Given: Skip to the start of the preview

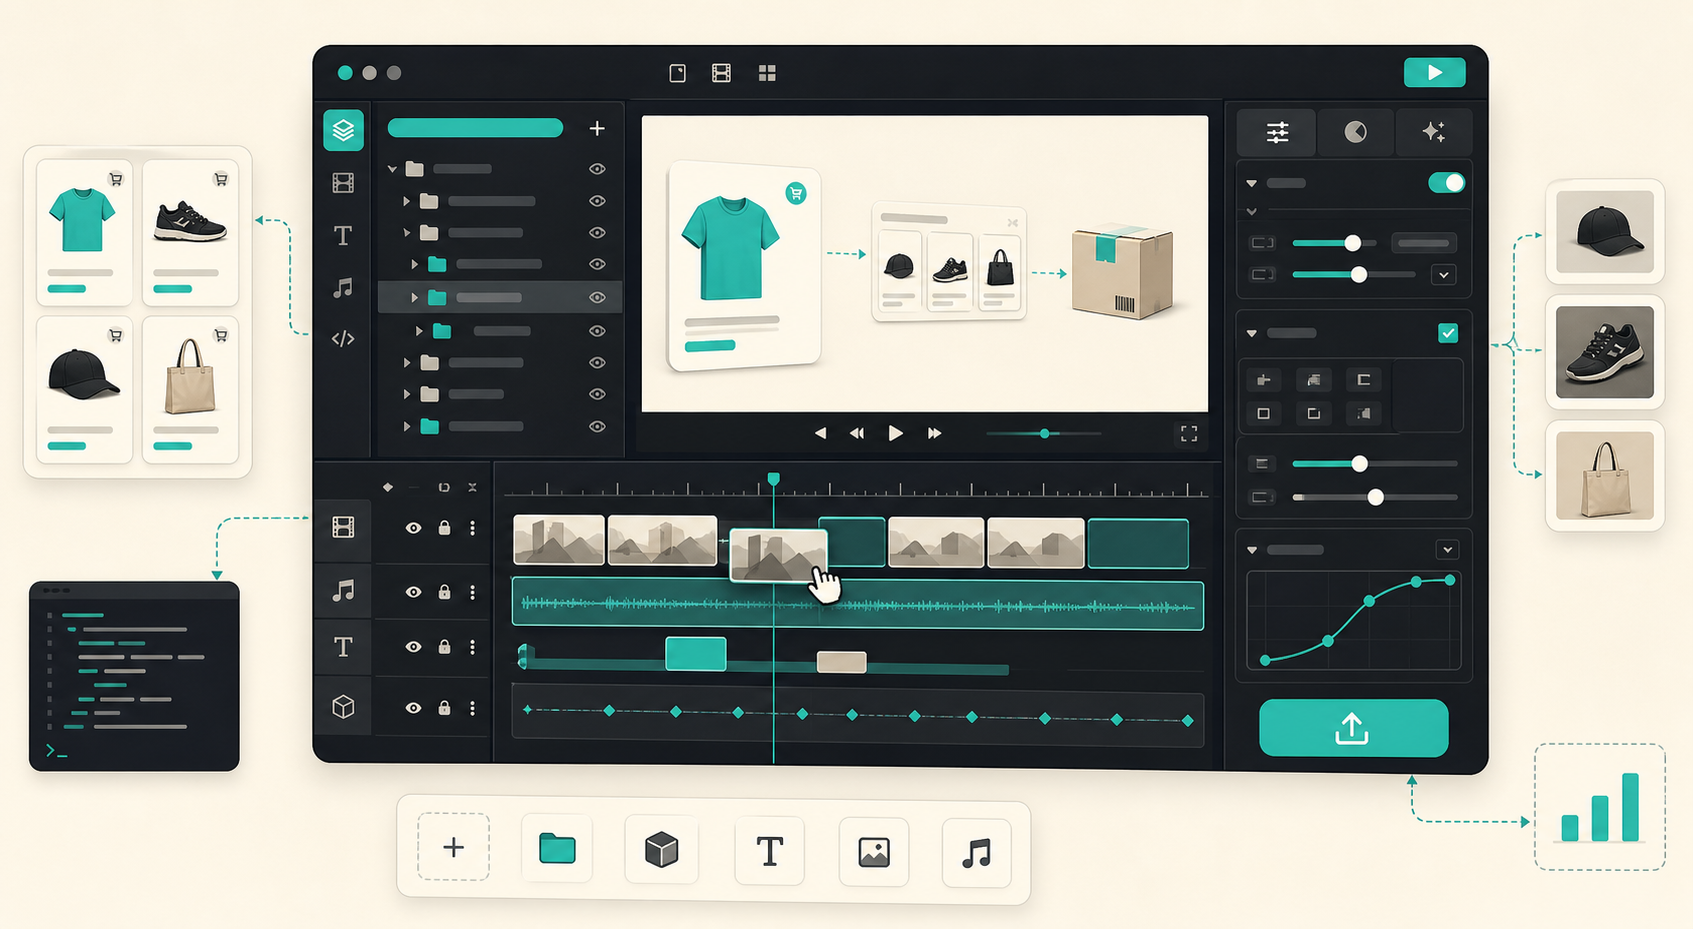Looking at the screenshot, I should click(x=820, y=433).
